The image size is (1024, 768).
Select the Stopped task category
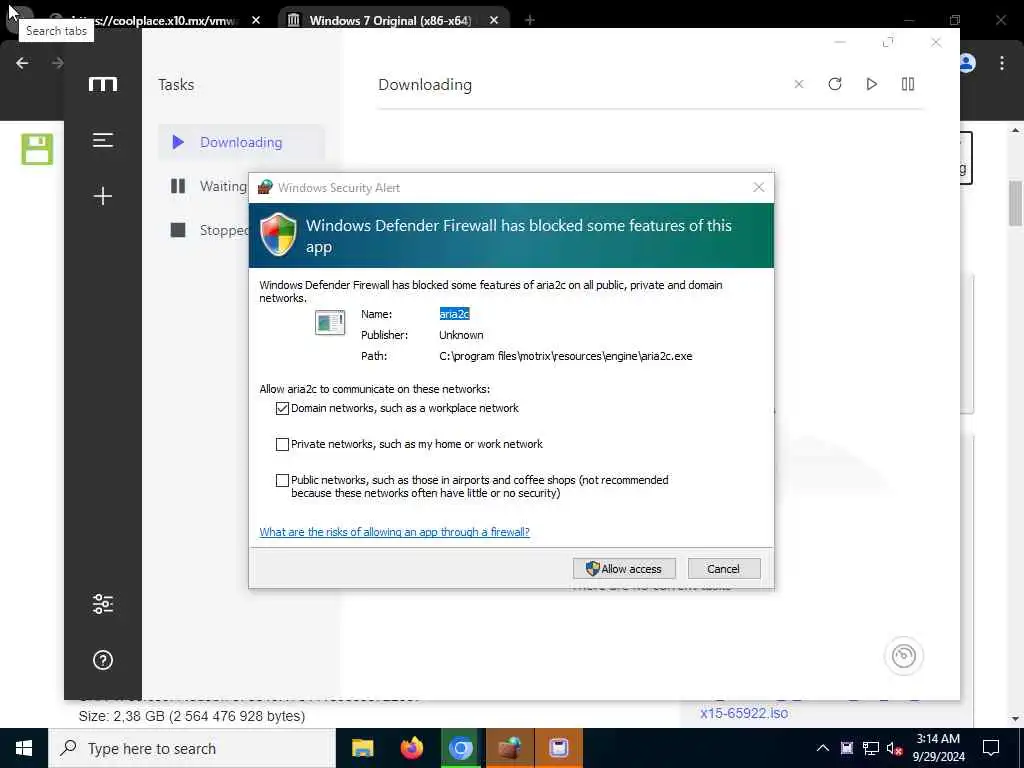208,230
